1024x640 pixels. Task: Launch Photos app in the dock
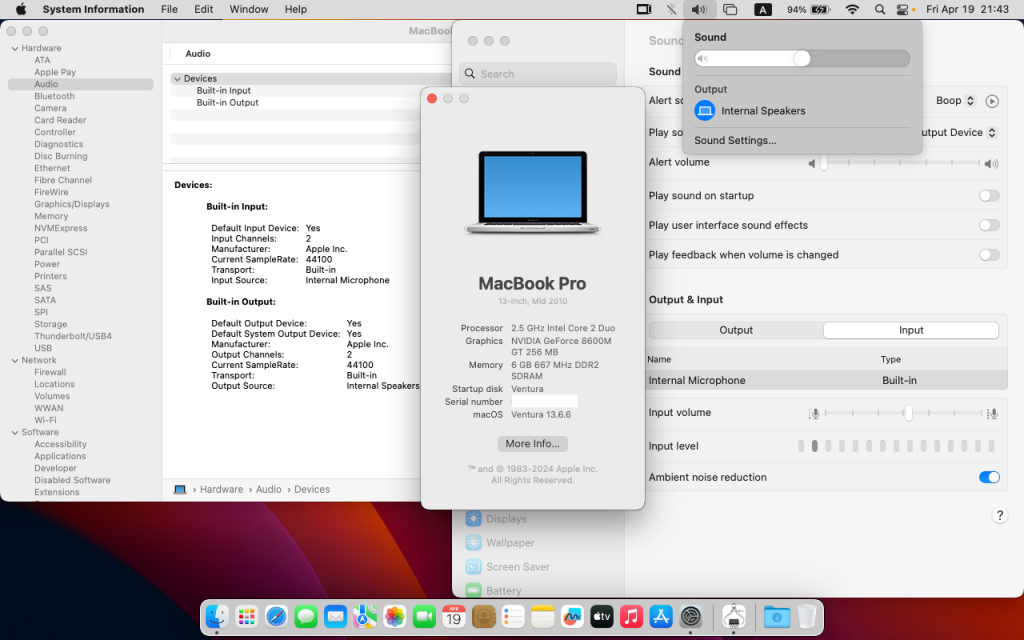pos(395,617)
